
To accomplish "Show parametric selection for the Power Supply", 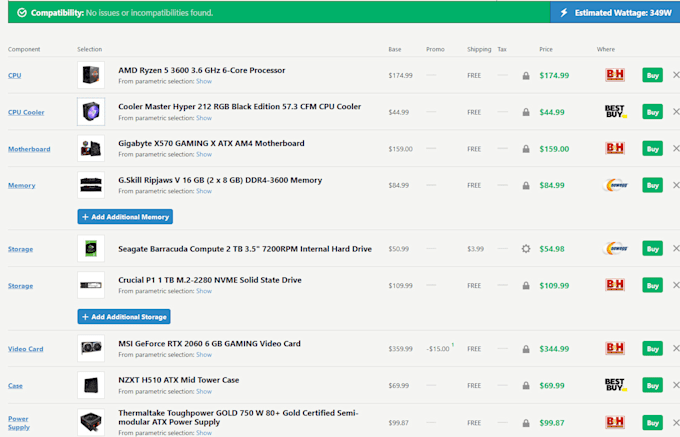I will click(x=204, y=433).
